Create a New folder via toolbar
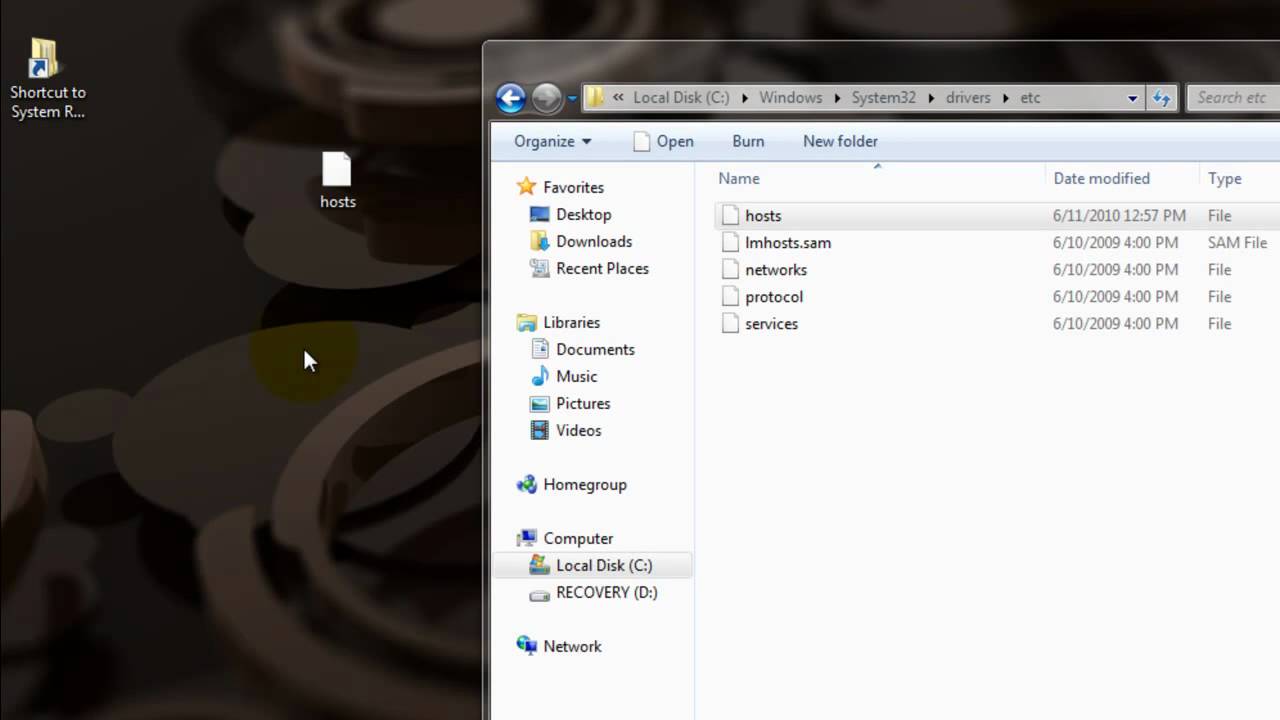 click(x=840, y=141)
